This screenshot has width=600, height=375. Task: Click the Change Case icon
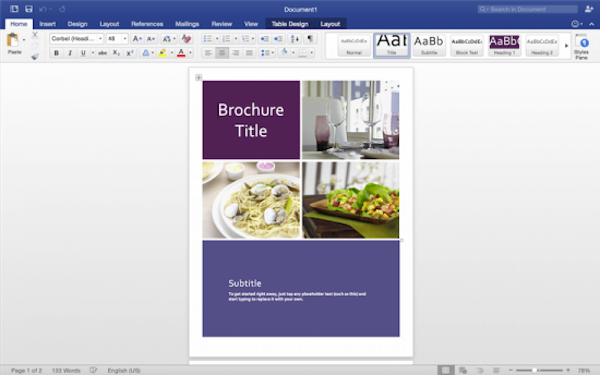point(166,39)
